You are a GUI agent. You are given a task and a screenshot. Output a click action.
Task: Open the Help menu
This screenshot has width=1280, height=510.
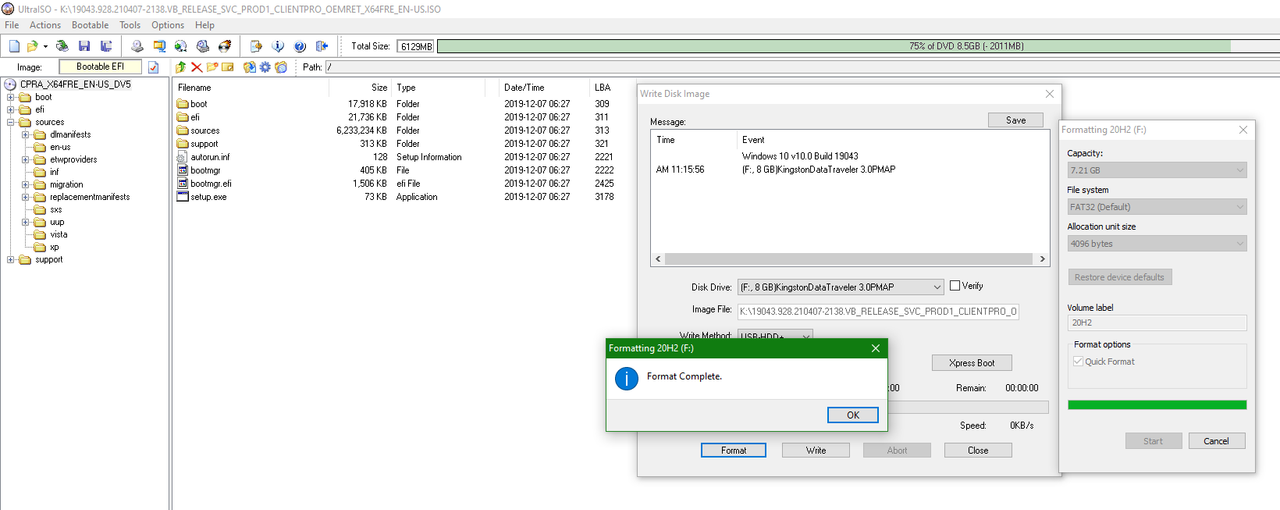click(x=205, y=25)
